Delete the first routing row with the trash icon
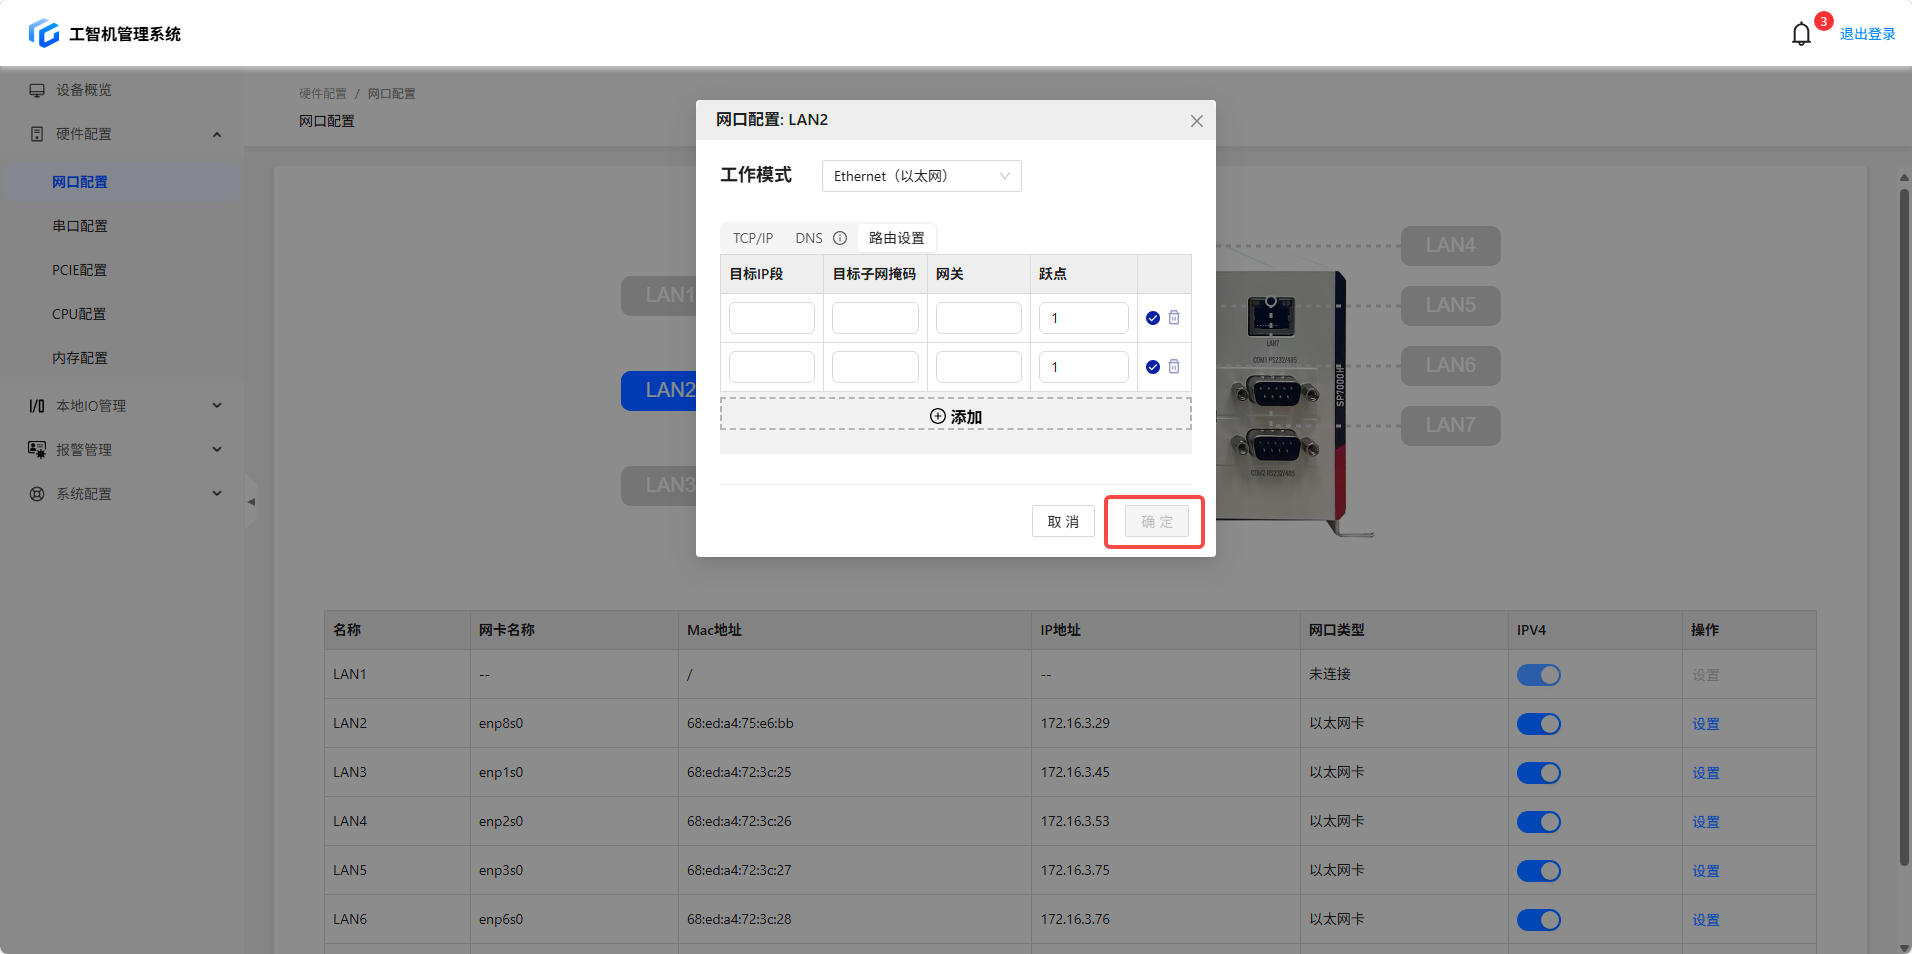Viewport: 1912px width, 954px height. (1174, 318)
